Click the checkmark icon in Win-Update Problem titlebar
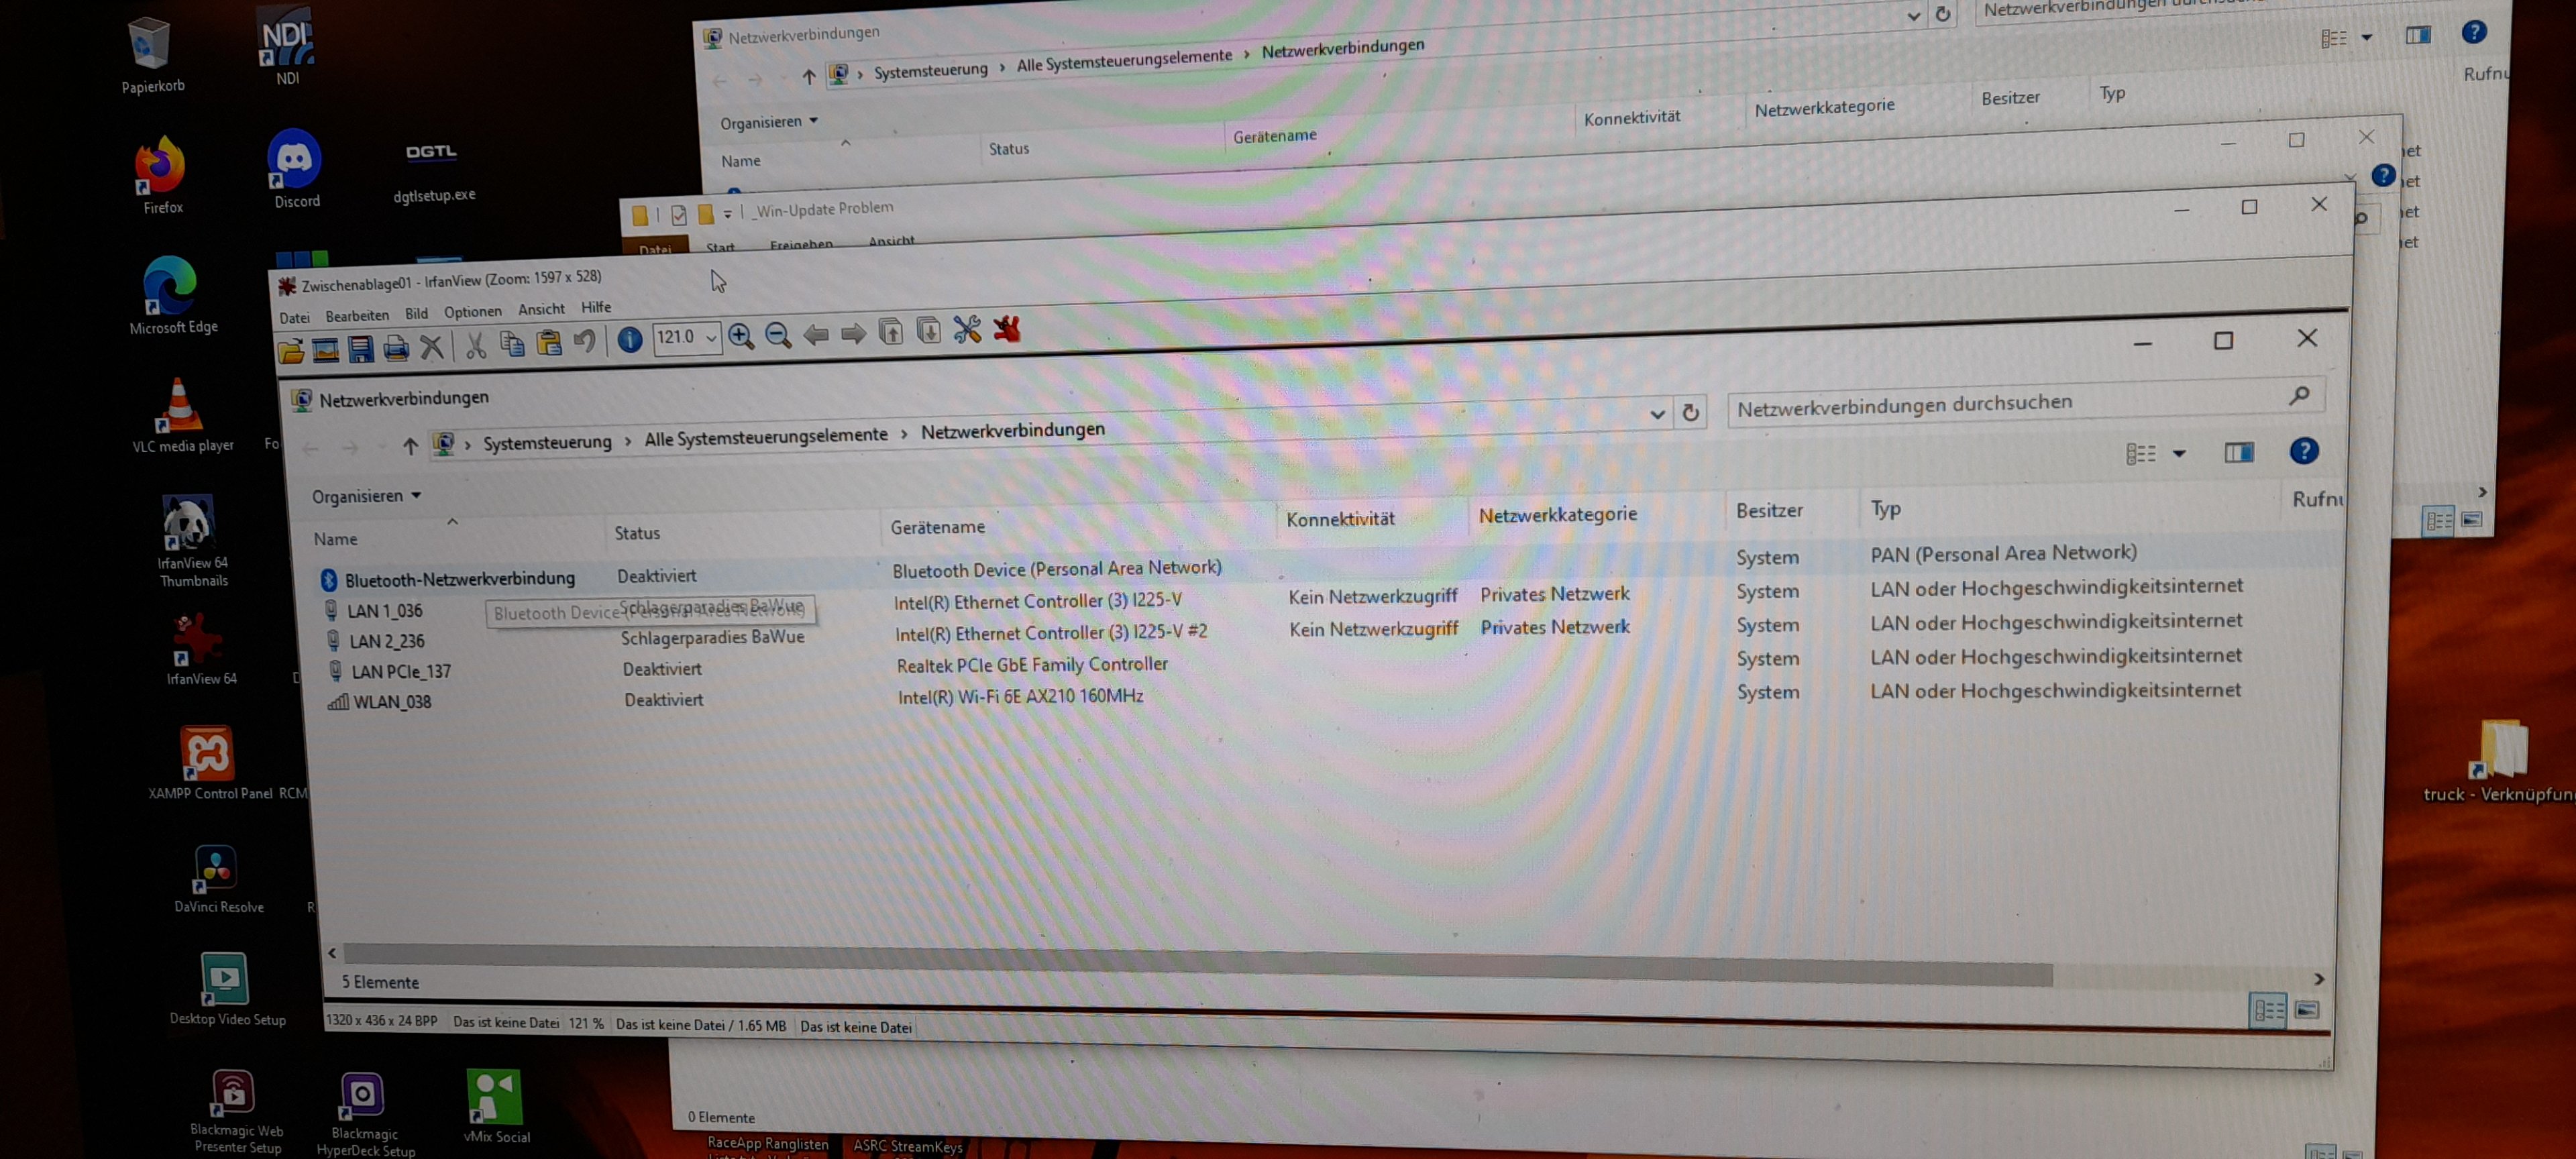Viewport: 2576px width, 1159px height. click(679, 215)
